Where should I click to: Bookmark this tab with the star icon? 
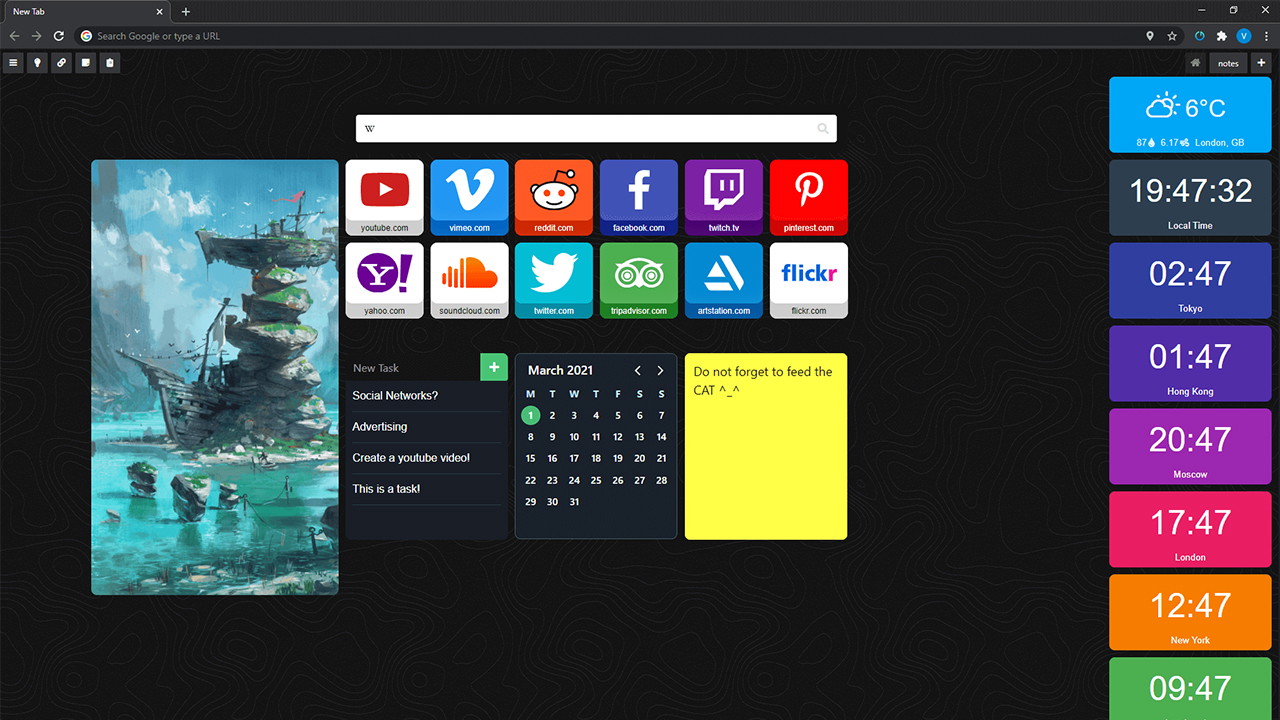click(x=1172, y=36)
